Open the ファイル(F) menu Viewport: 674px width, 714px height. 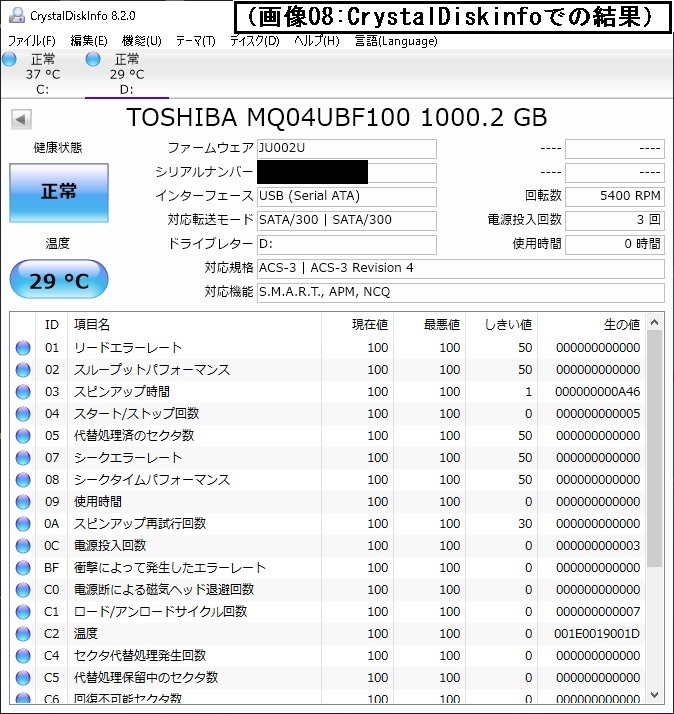[x=32, y=41]
